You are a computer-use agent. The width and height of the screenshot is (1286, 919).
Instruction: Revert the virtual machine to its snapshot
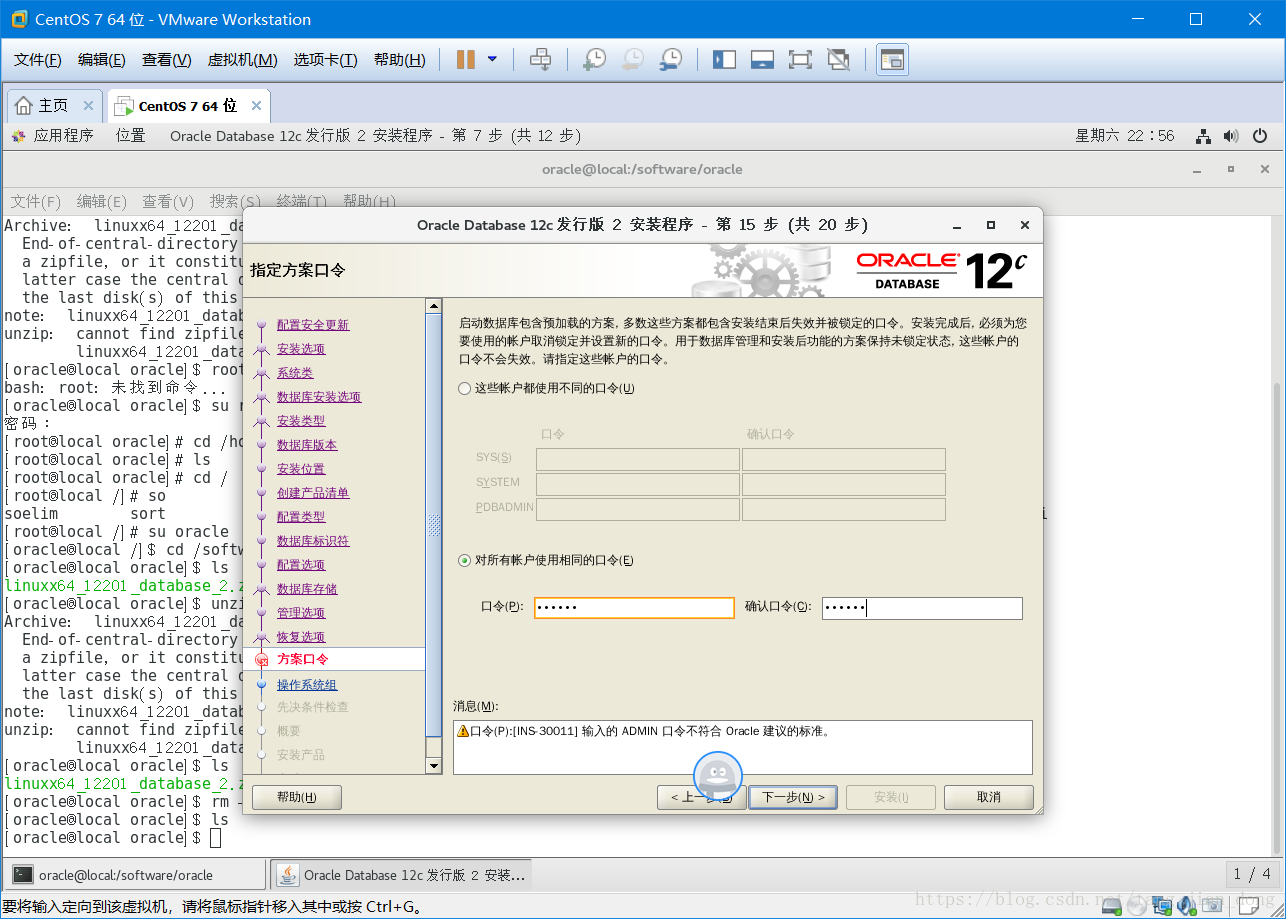pyautogui.click(x=632, y=60)
